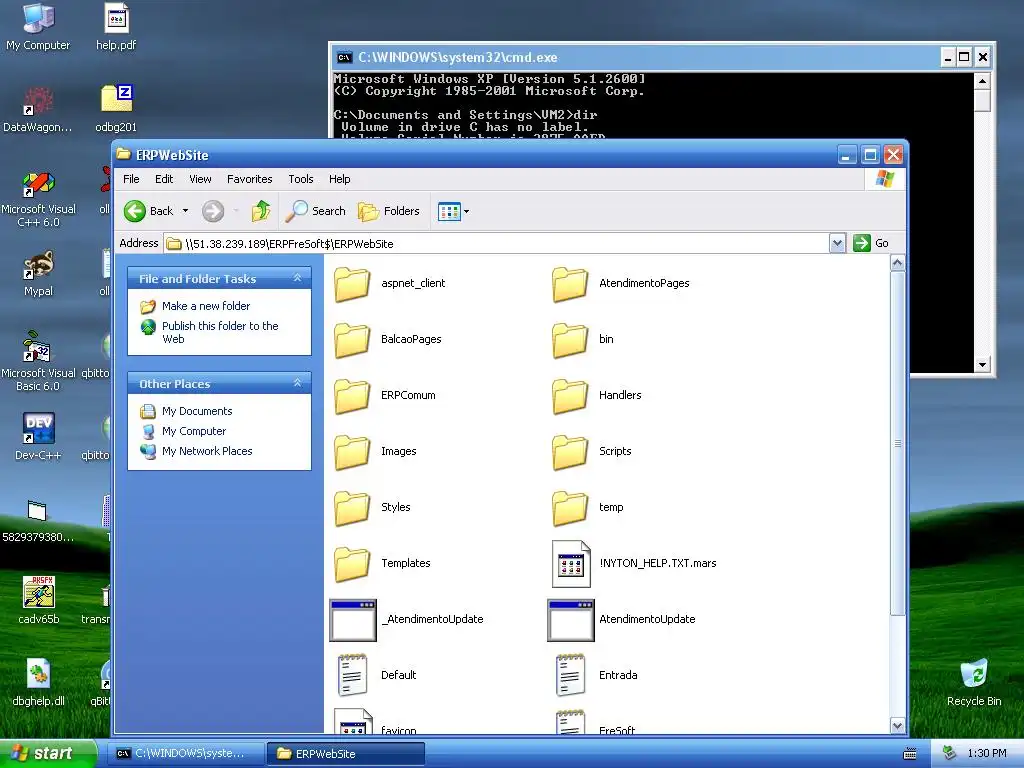This screenshot has height=768, width=1024.
Task: Select the AtendimentoUpdate application icon
Action: (x=571, y=620)
